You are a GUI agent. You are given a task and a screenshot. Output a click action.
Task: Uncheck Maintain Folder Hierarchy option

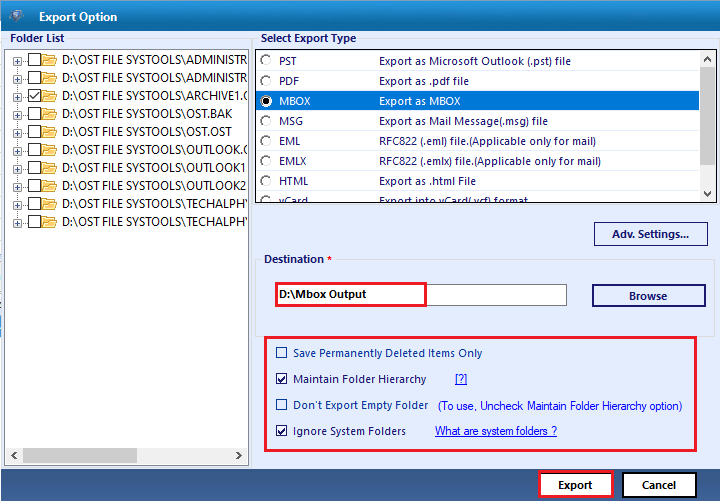click(281, 379)
